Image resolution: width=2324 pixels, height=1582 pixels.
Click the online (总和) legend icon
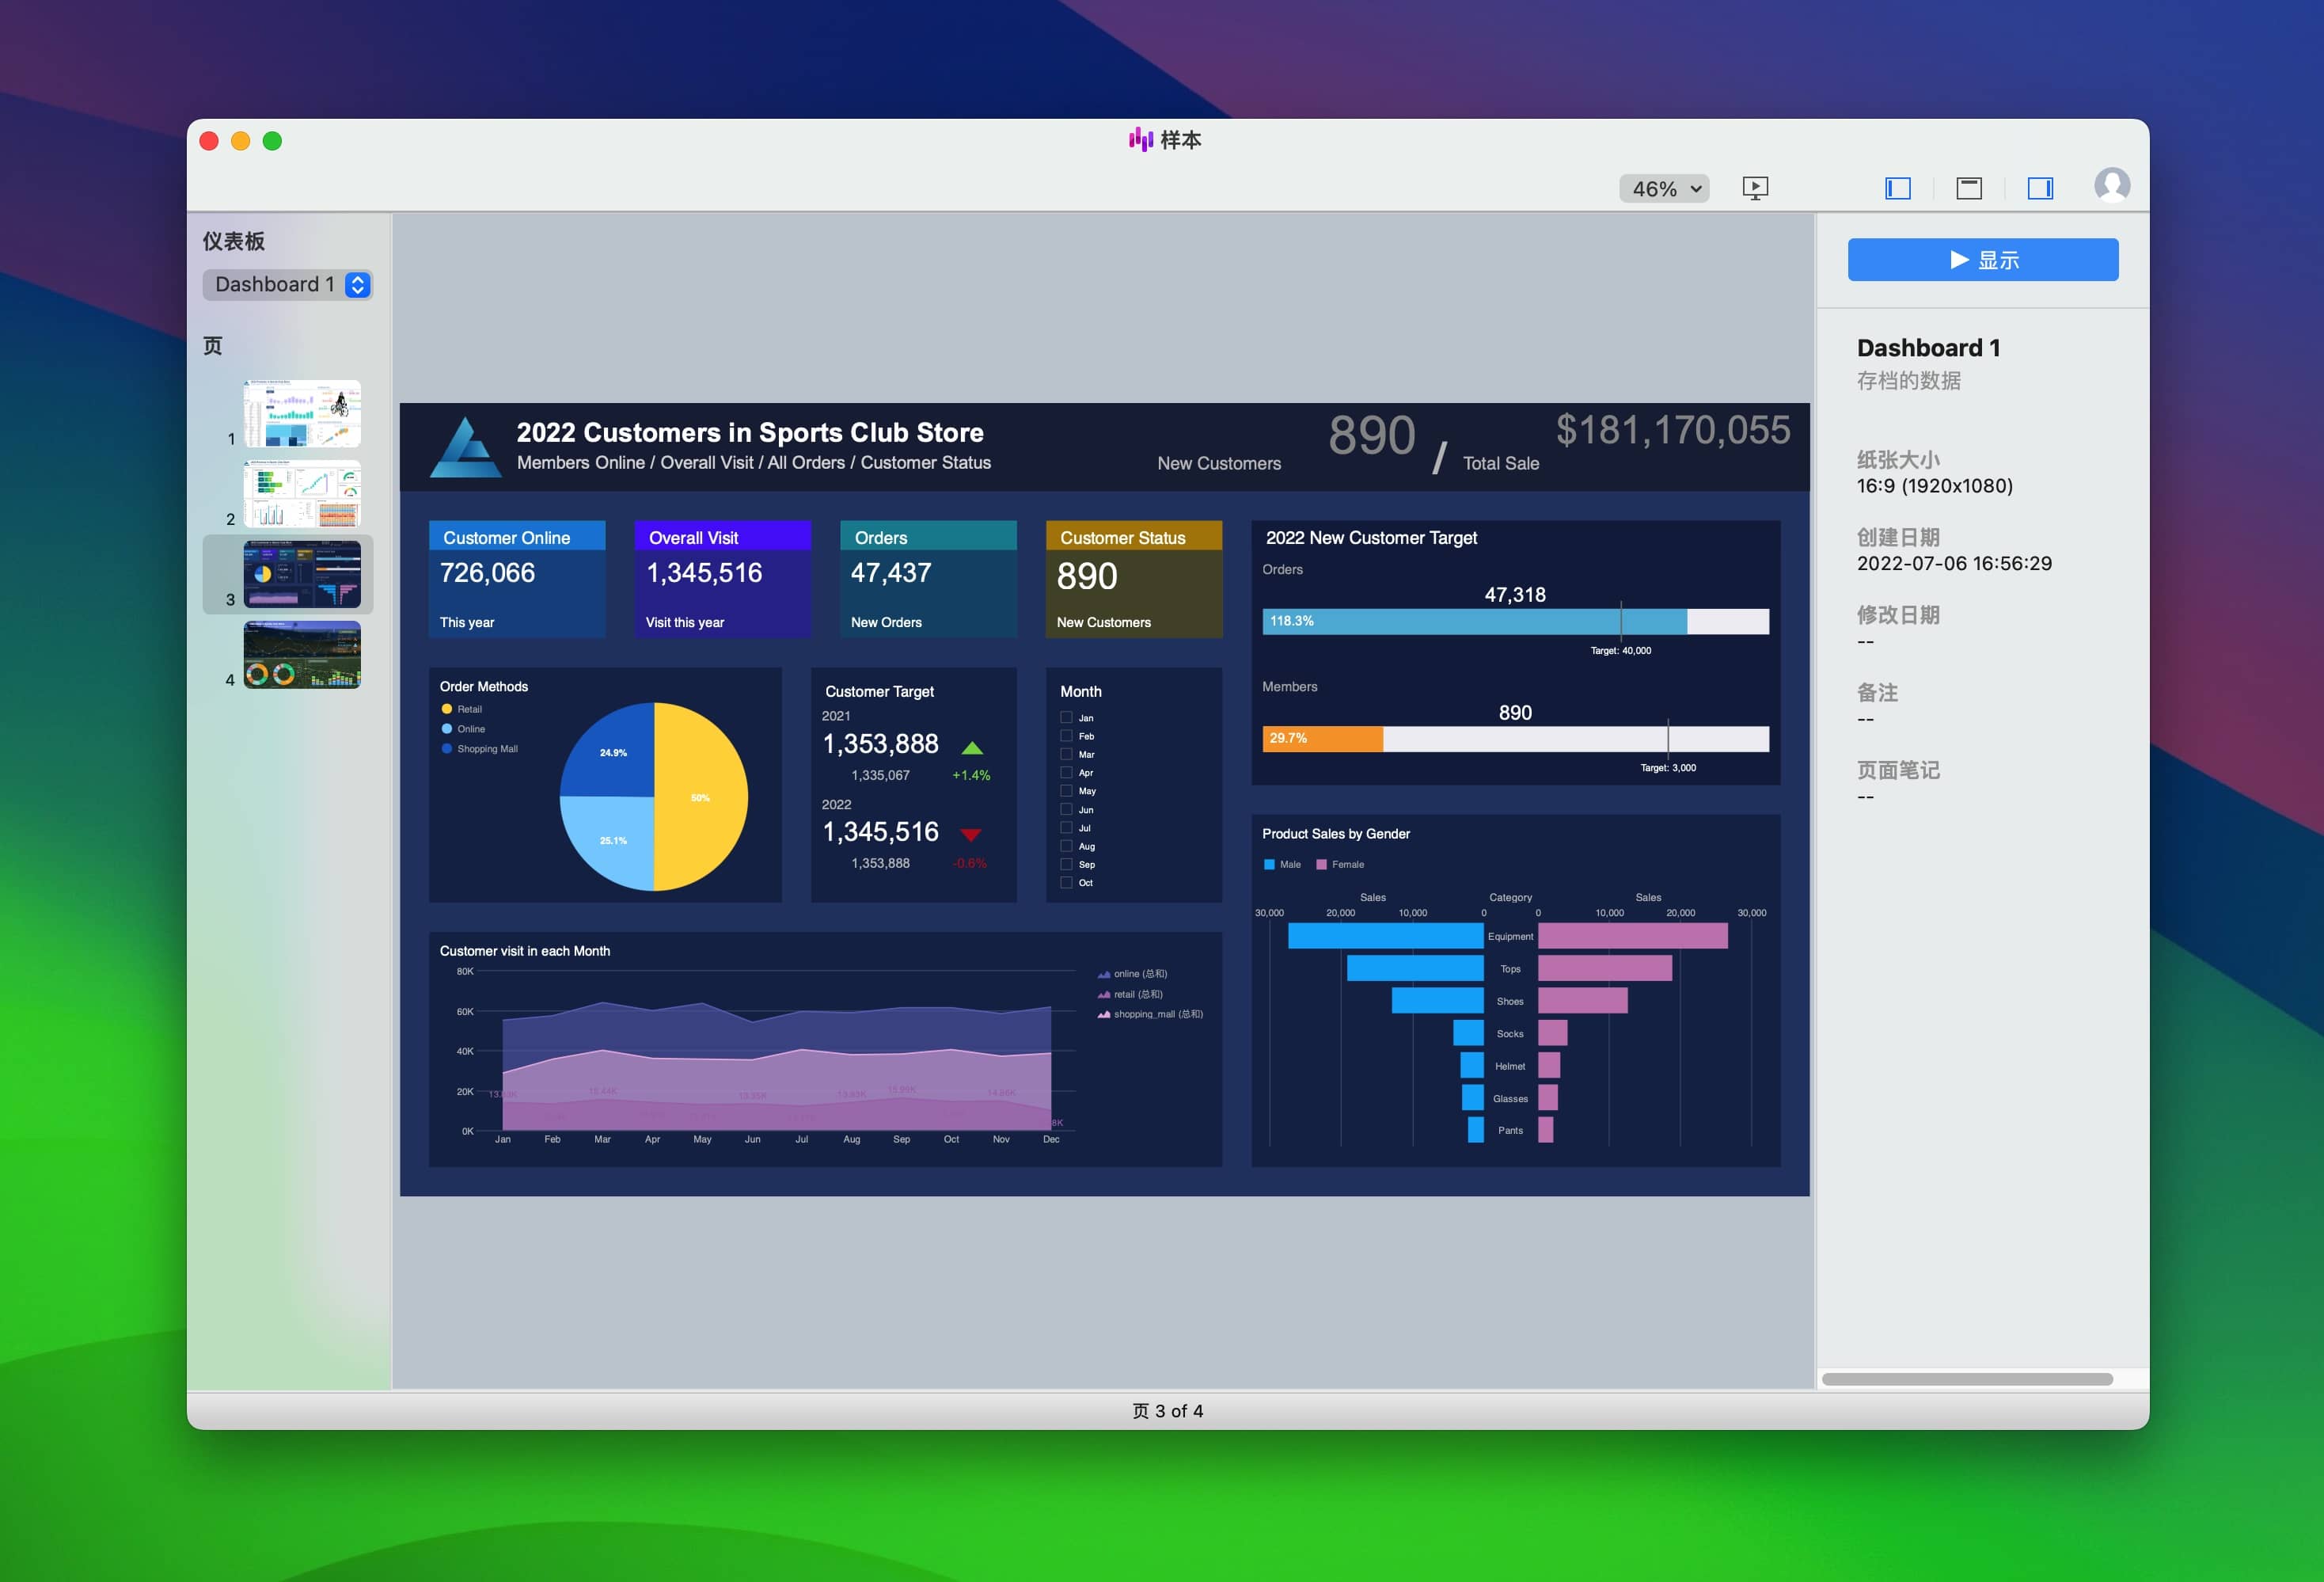click(1103, 974)
